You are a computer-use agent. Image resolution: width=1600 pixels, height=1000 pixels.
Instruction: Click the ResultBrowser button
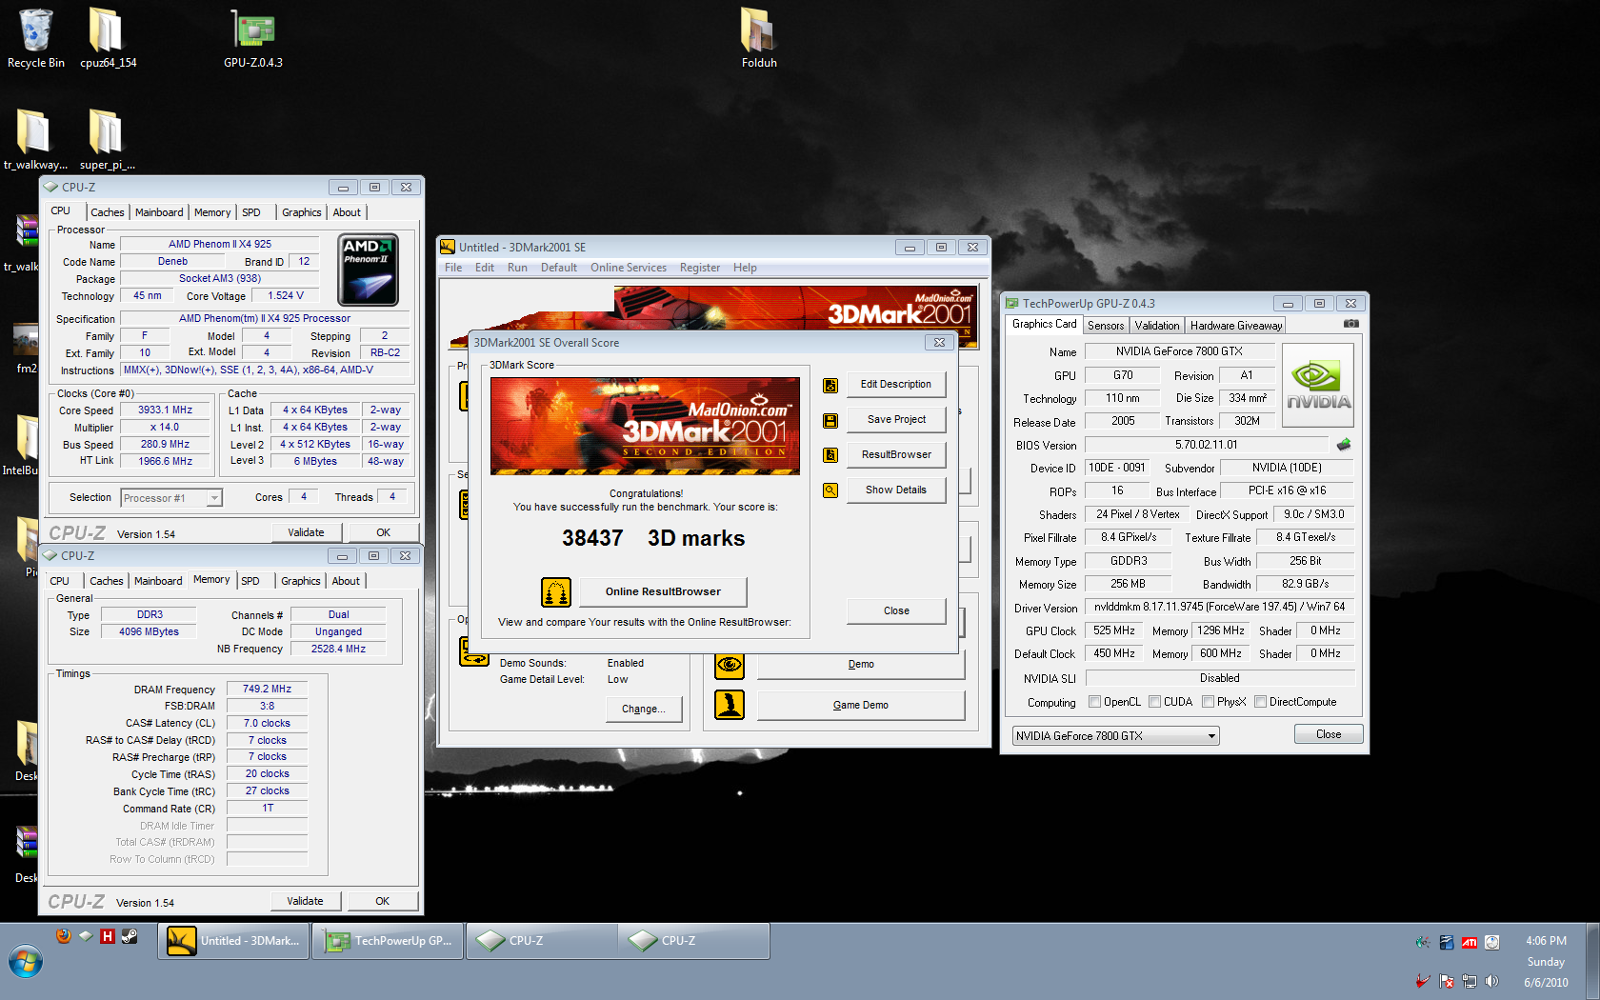pyautogui.click(x=896, y=454)
